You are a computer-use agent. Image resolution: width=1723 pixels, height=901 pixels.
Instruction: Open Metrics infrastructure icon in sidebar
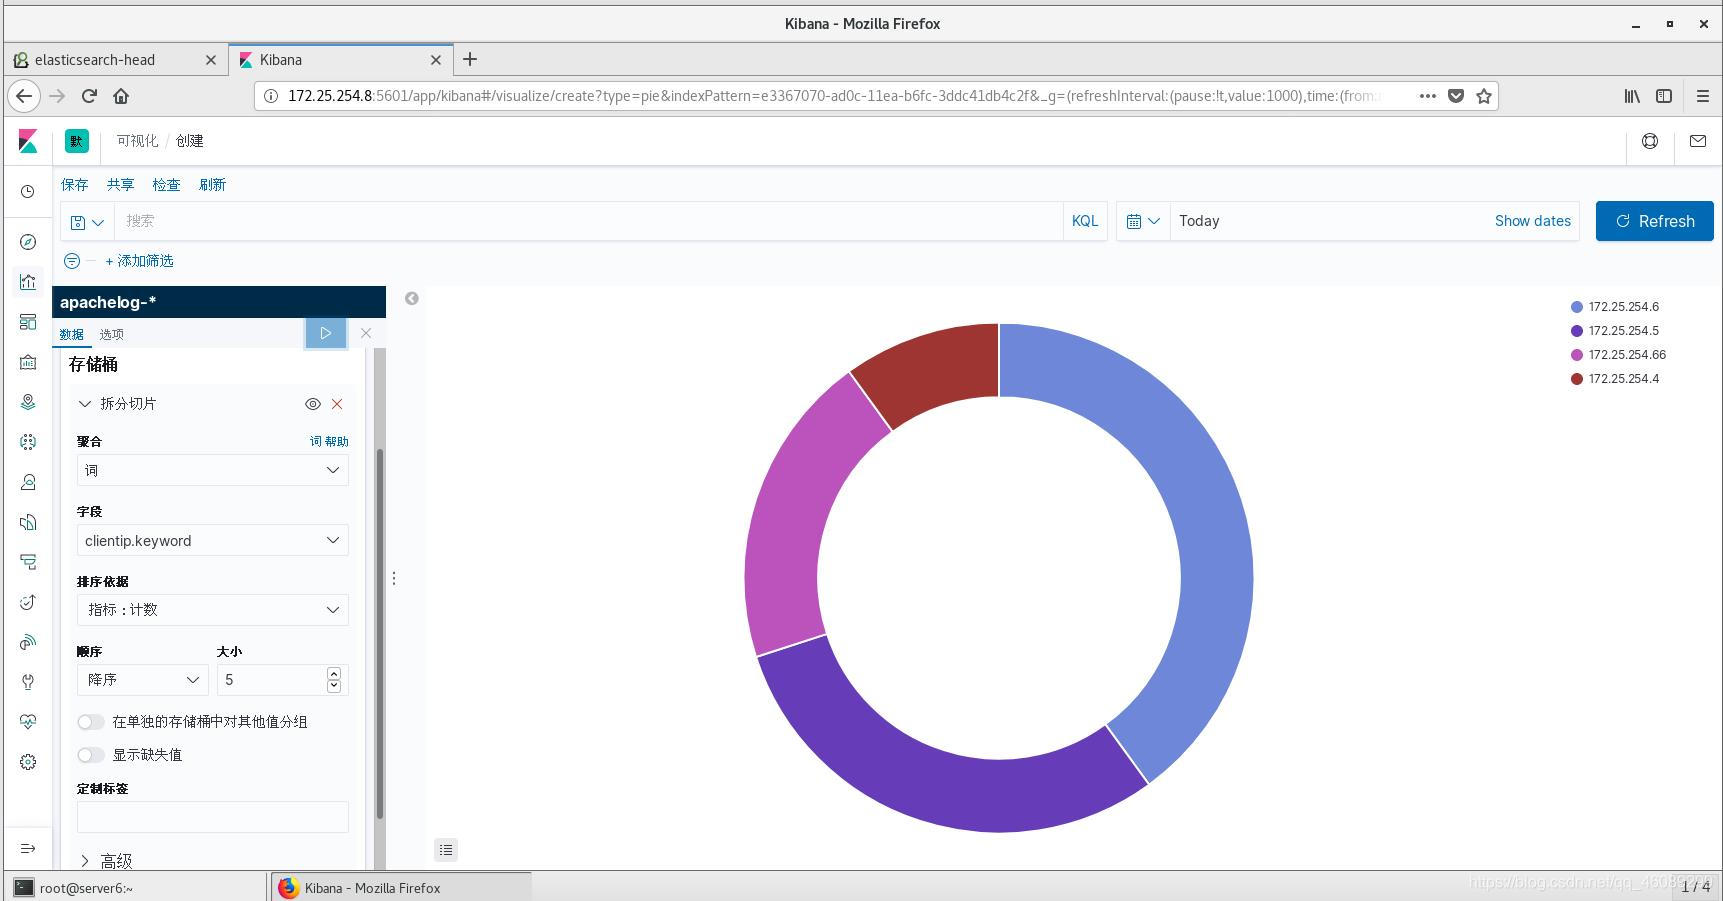[28, 482]
